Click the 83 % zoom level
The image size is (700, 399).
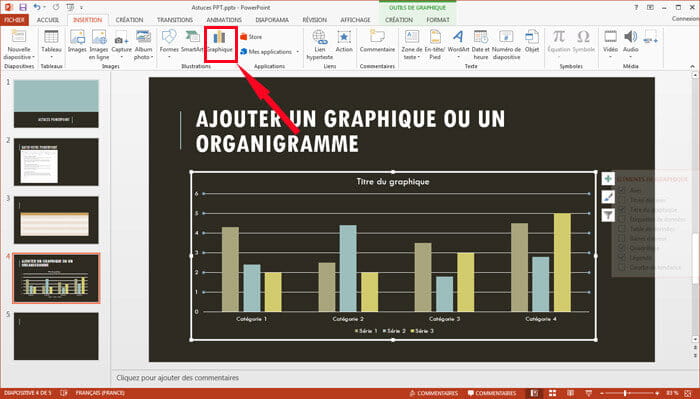(672, 393)
